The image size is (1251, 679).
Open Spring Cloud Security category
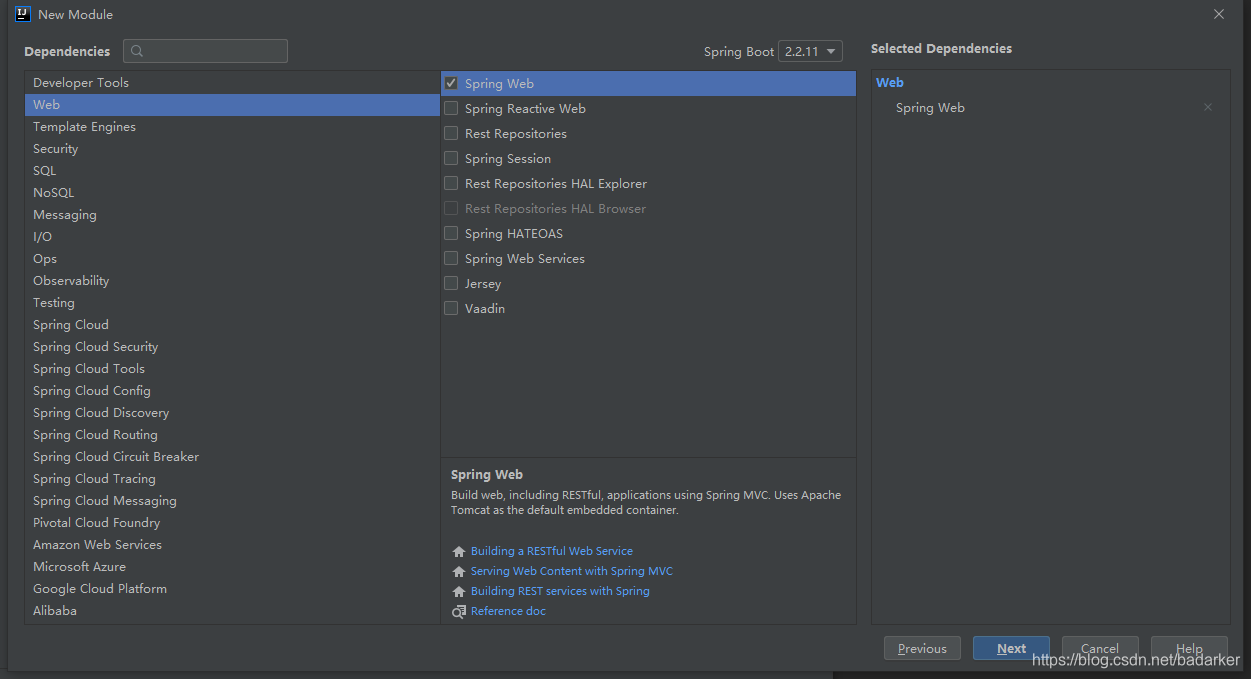tap(232, 347)
